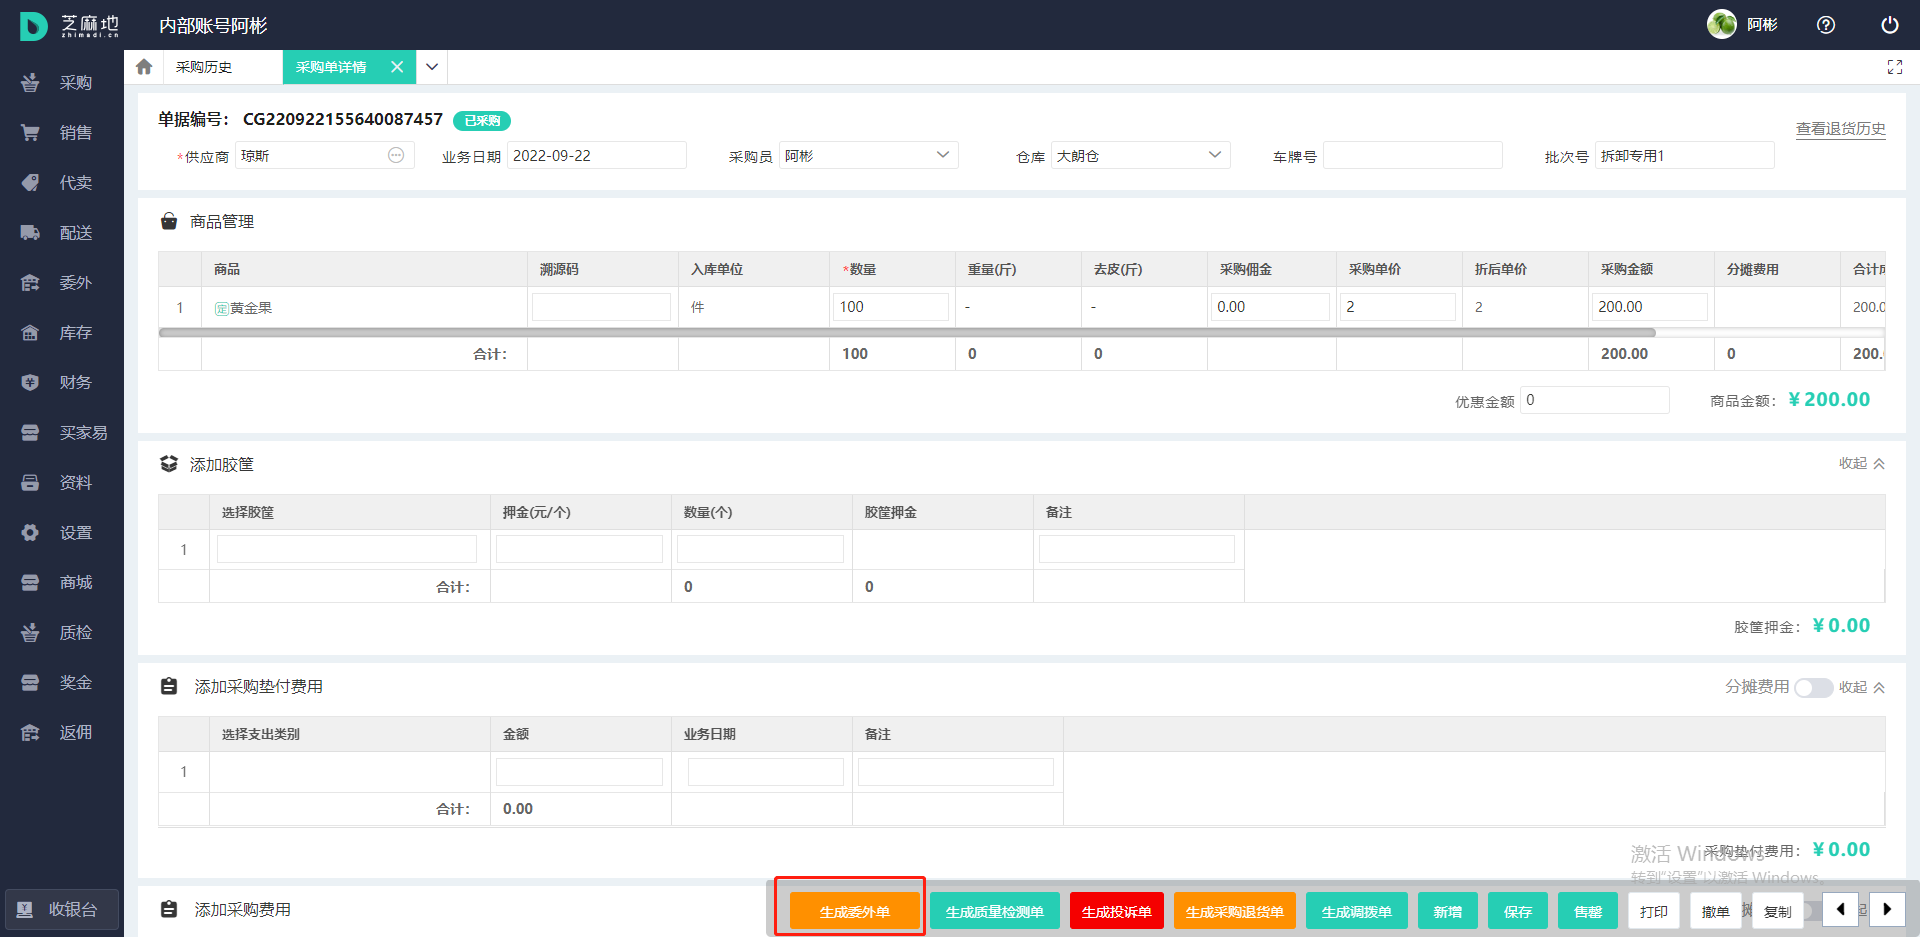Toggle fullscreen with the expand icon
This screenshot has height=937, width=1920.
tap(1895, 67)
